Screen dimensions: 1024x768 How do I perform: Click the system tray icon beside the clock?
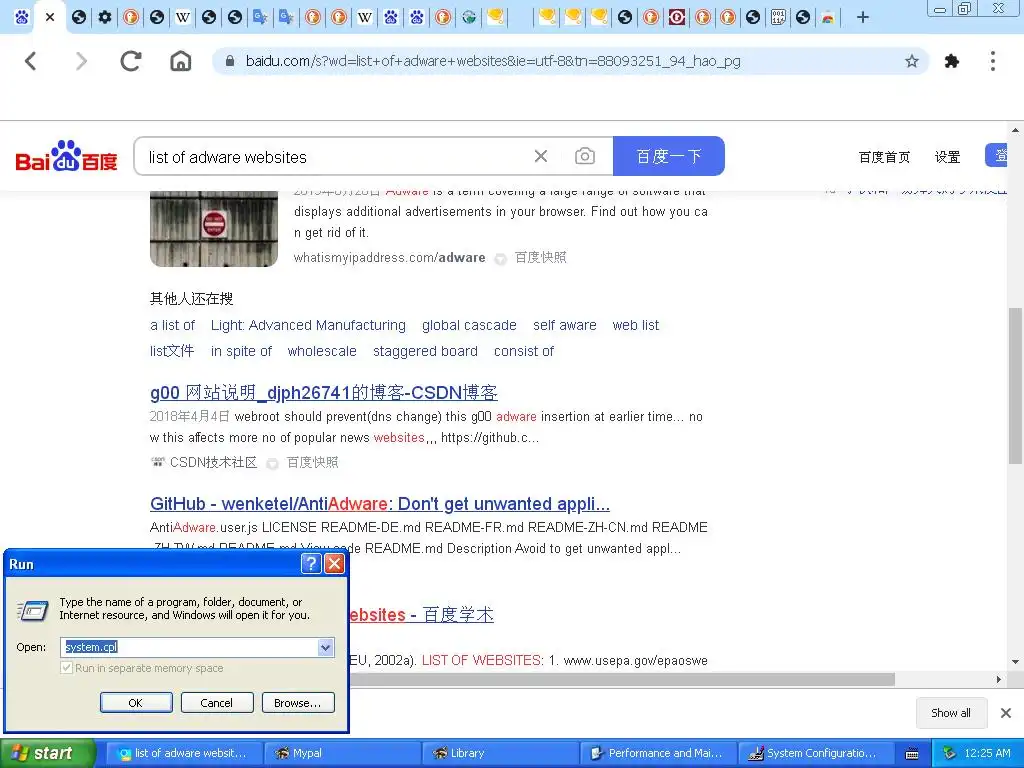point(949,753)
